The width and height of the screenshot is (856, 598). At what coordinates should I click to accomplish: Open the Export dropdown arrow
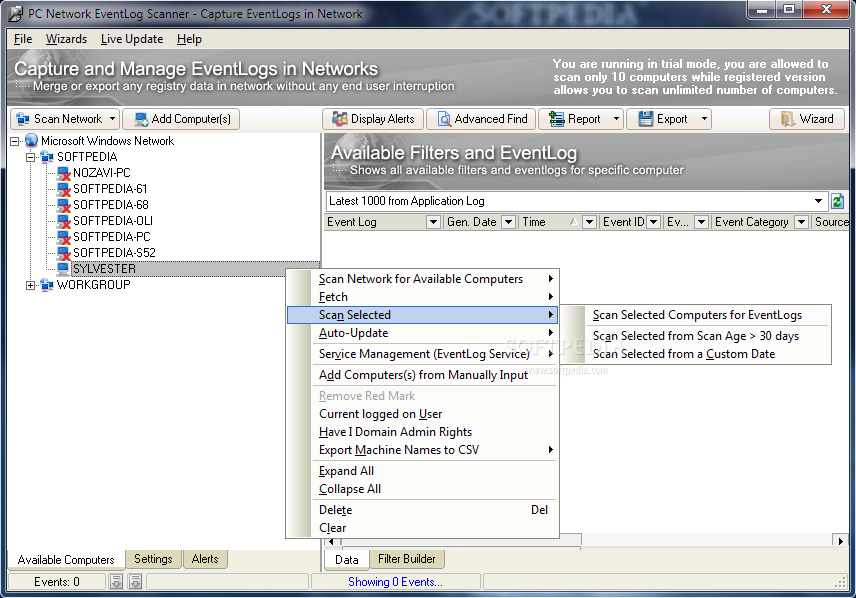point(704,119)
